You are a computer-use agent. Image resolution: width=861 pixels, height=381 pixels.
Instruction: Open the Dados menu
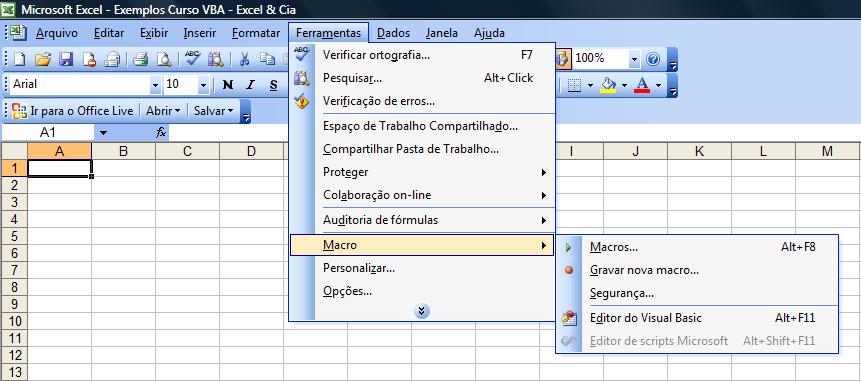pyautogui.click(x=393, y=33)
